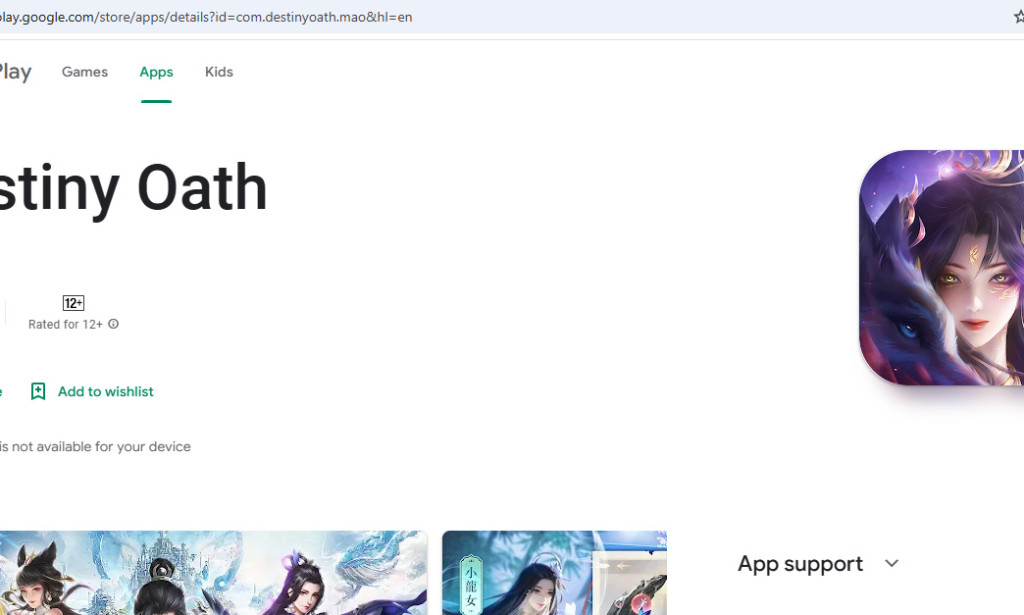Screen dimensions: 1024x615
Task: Click the "Add to wishlist" link text
Action: 105,391
